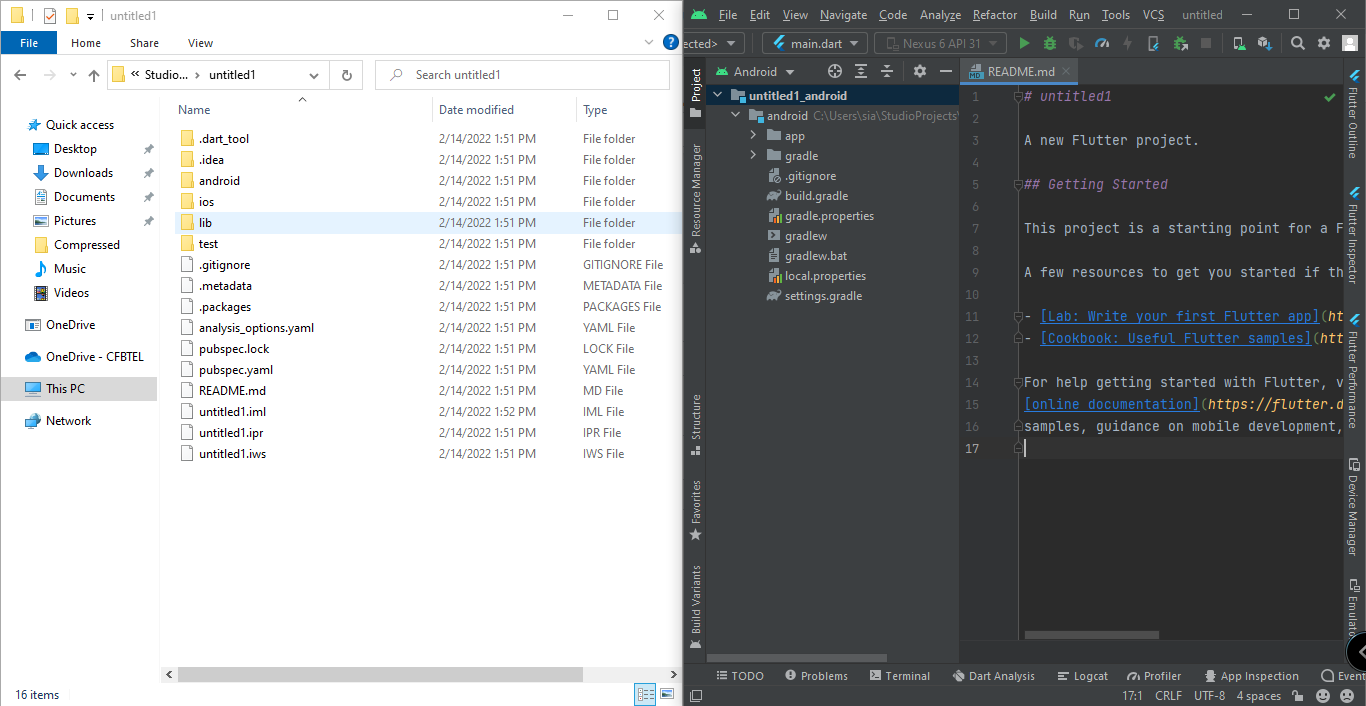Open main.dart run configuration dropdown

pyautogui.click(x=814, y=43)
